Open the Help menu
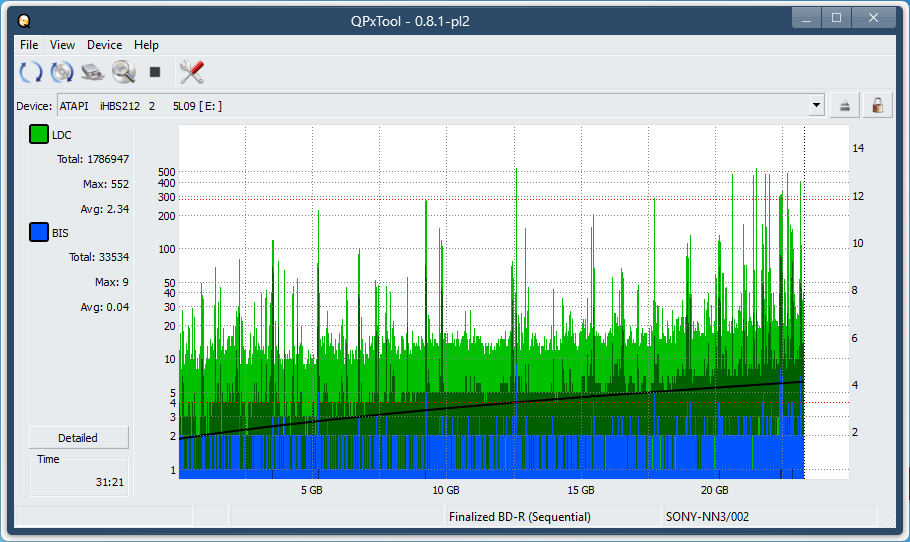 (146, 45)
